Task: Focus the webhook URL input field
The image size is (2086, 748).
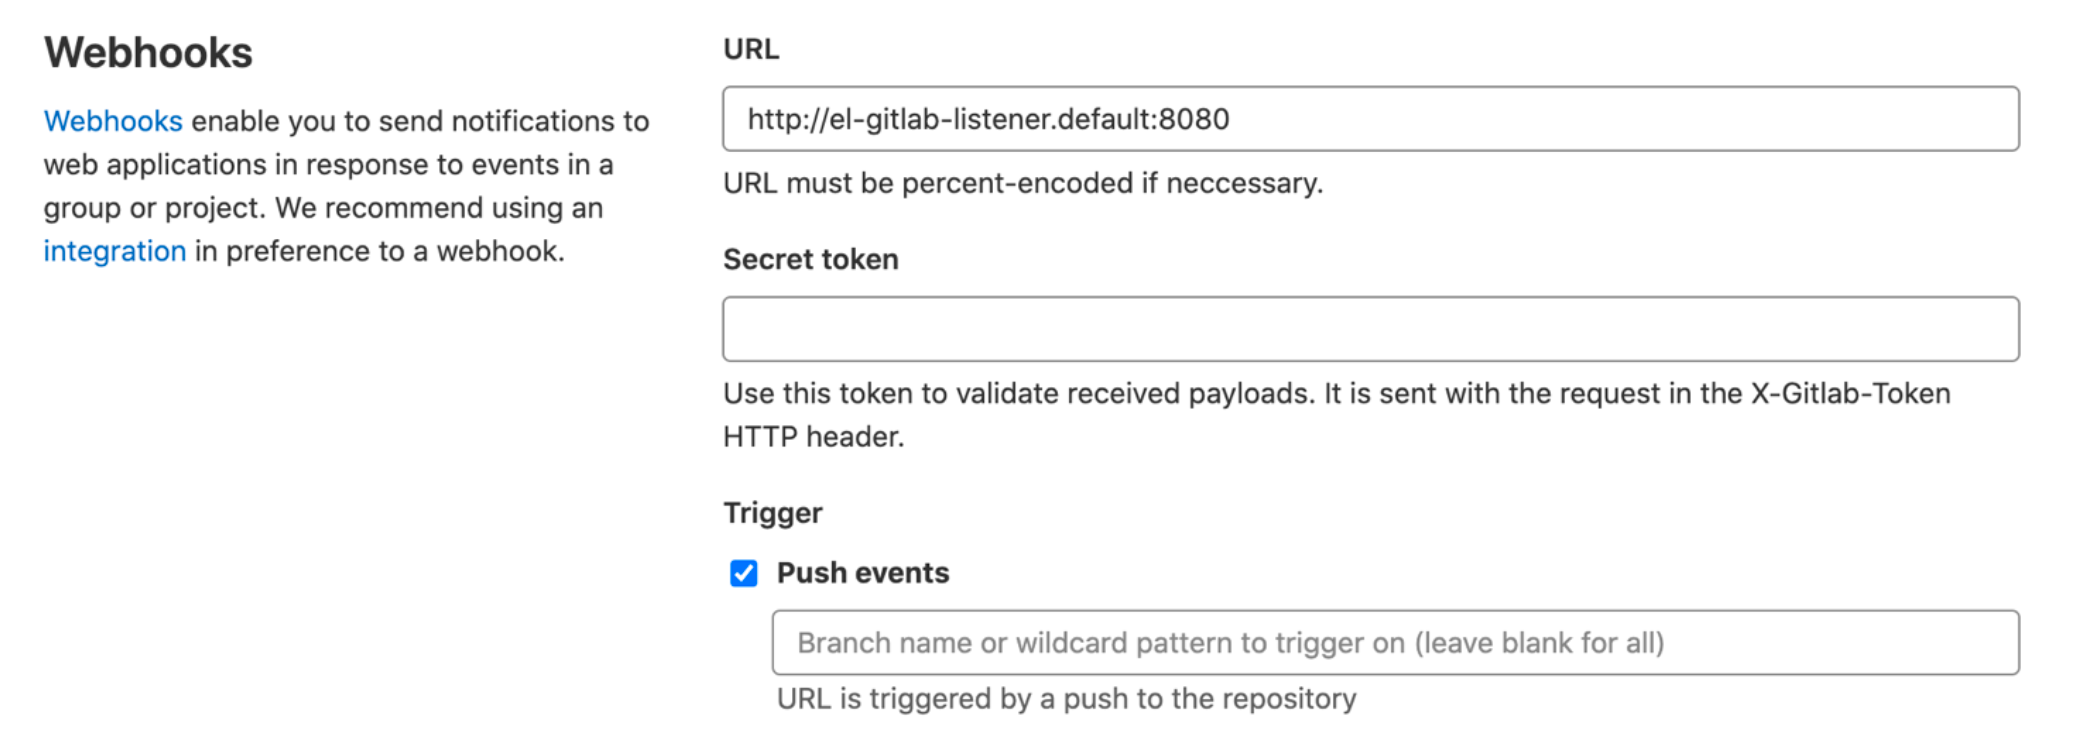Action: [x=1370, y=119]
